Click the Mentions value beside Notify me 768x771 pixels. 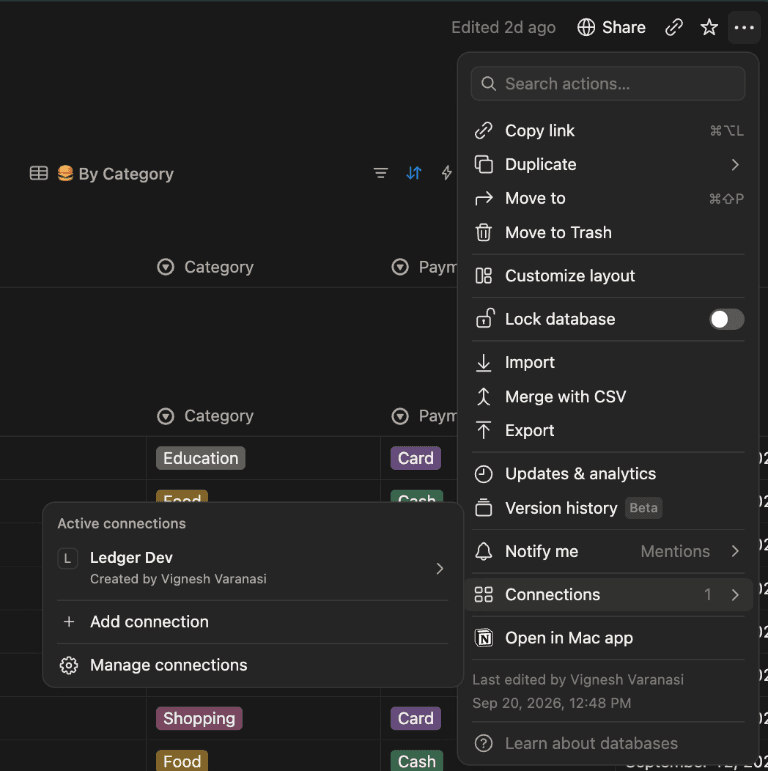coord(675,551)
